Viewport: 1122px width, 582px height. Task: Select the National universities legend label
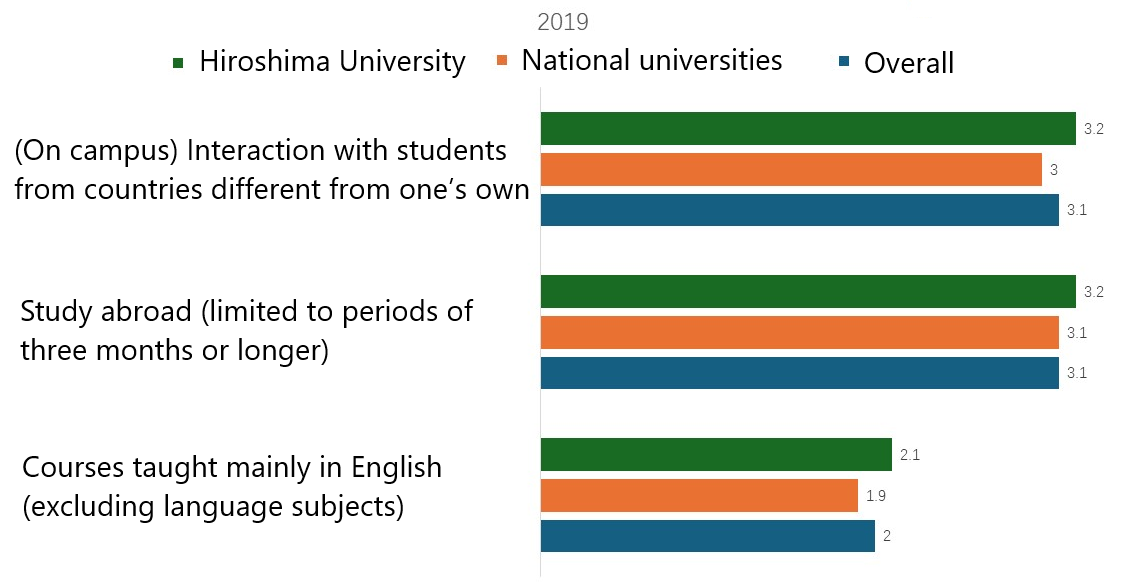652,60
